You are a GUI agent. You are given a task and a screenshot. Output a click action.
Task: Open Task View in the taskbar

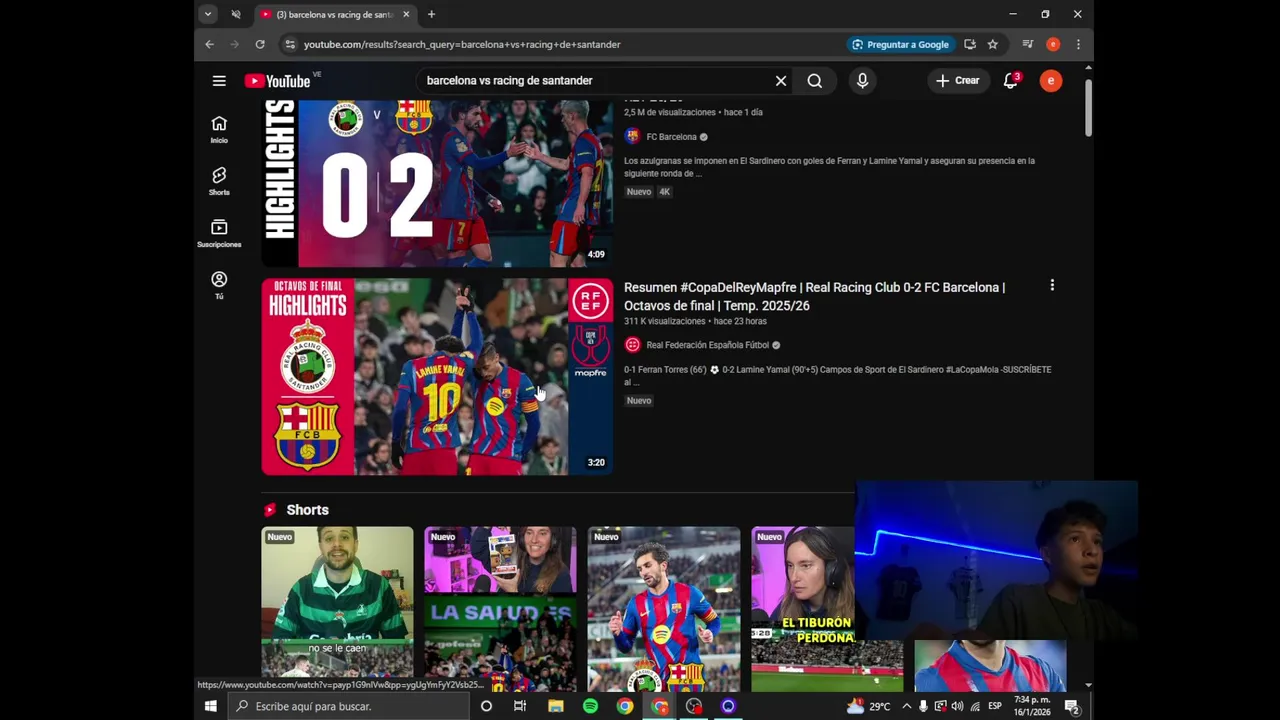point(520,706)
